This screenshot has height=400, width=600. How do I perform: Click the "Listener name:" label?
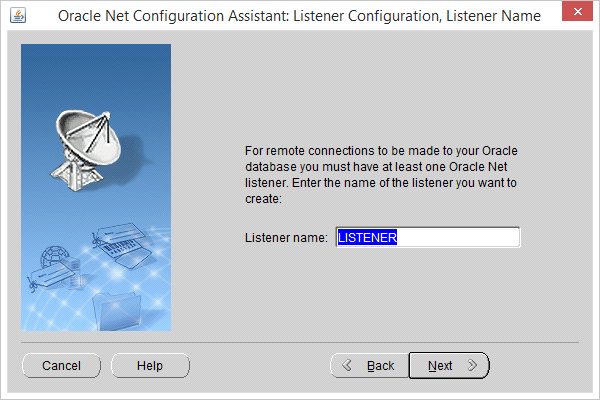[x=286, y=238]
